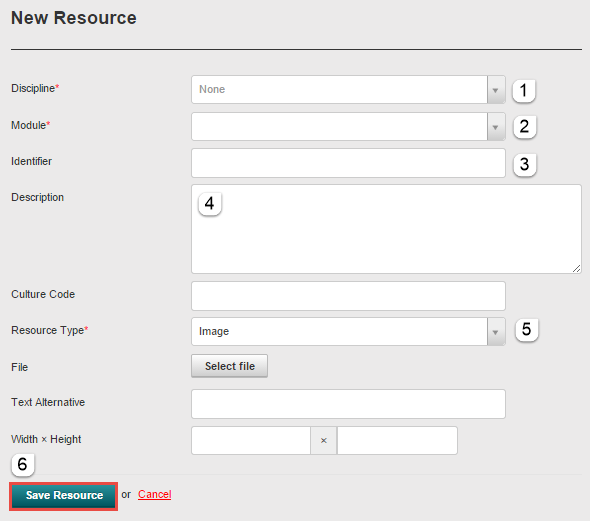The height and width of the screenshot is (521, 590).
Task: Click the Discipline dropdown arrow
Action: point(496,90)
